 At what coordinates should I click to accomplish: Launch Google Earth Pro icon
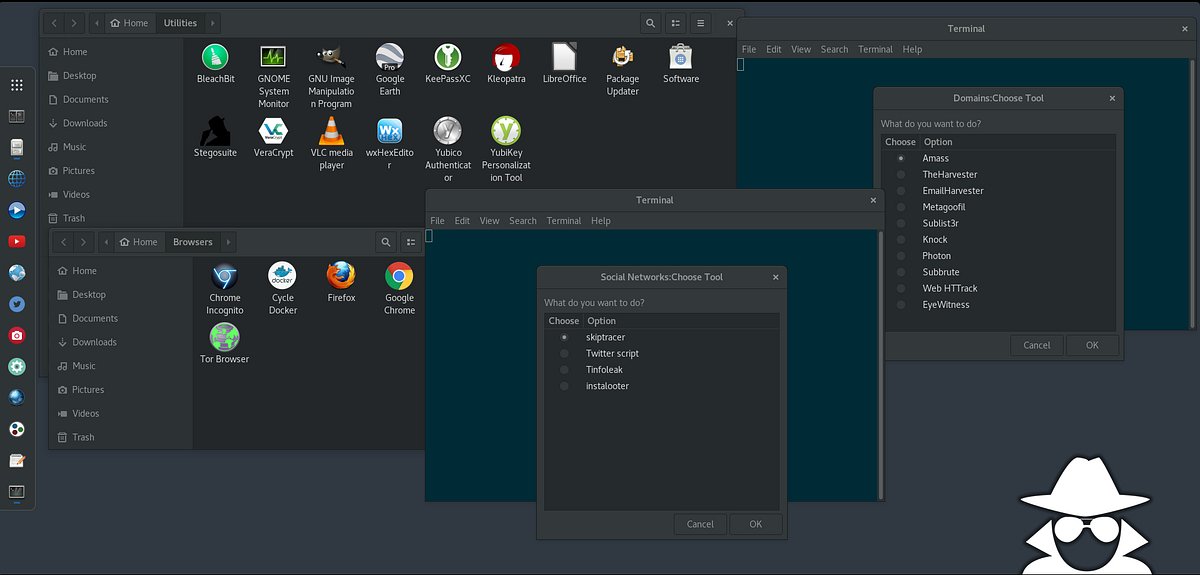(389, 57)
